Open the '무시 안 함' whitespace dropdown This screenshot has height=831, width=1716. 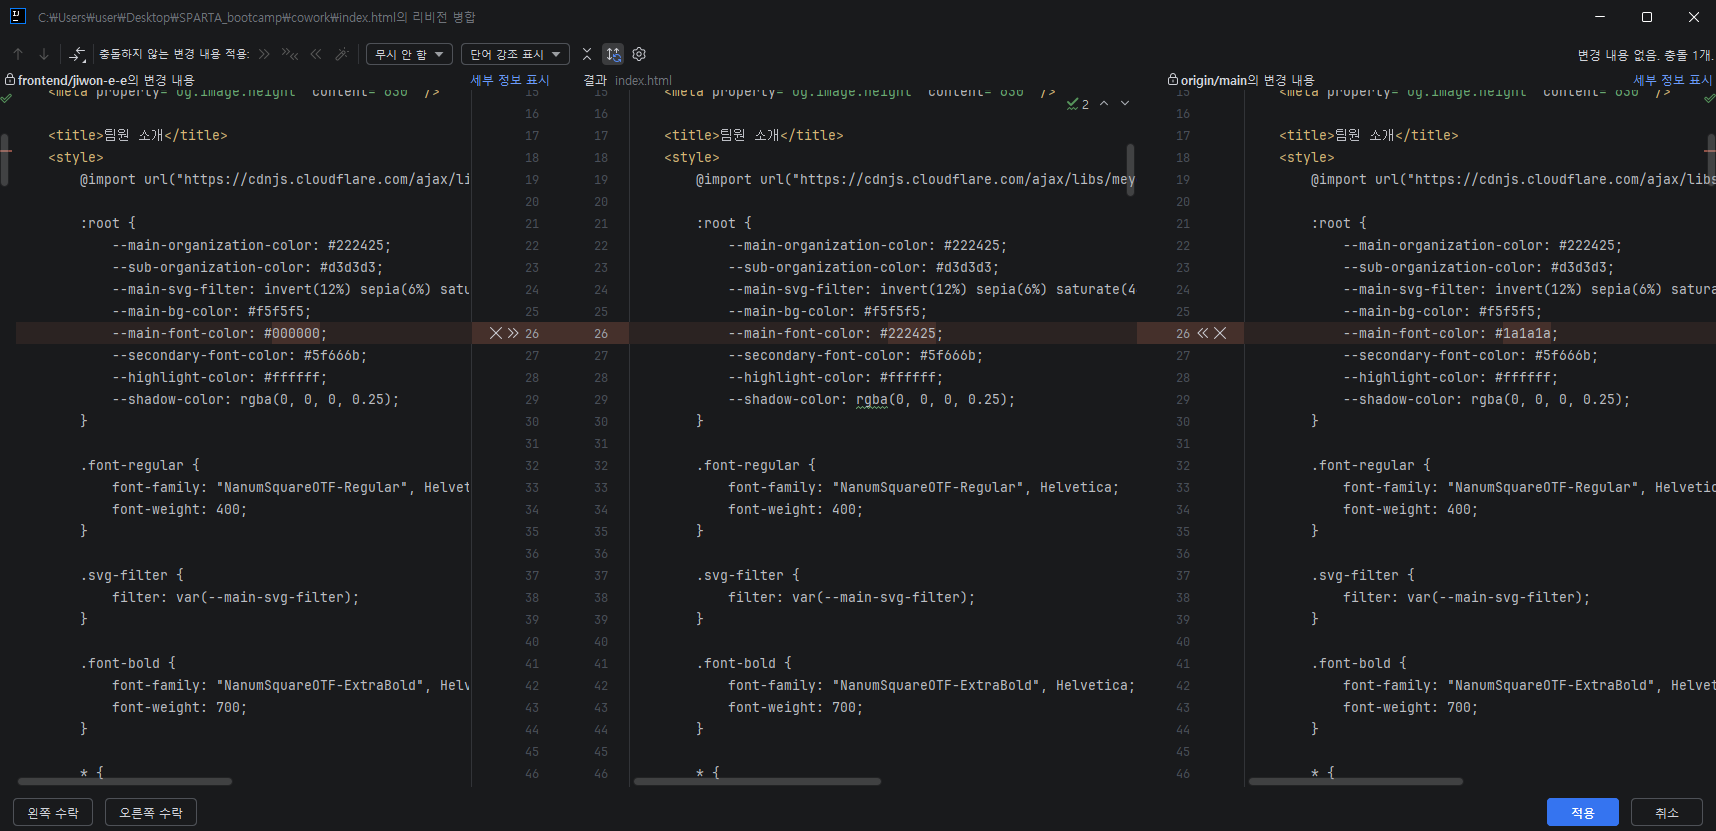pyautogui.click(x=409, y=54)
